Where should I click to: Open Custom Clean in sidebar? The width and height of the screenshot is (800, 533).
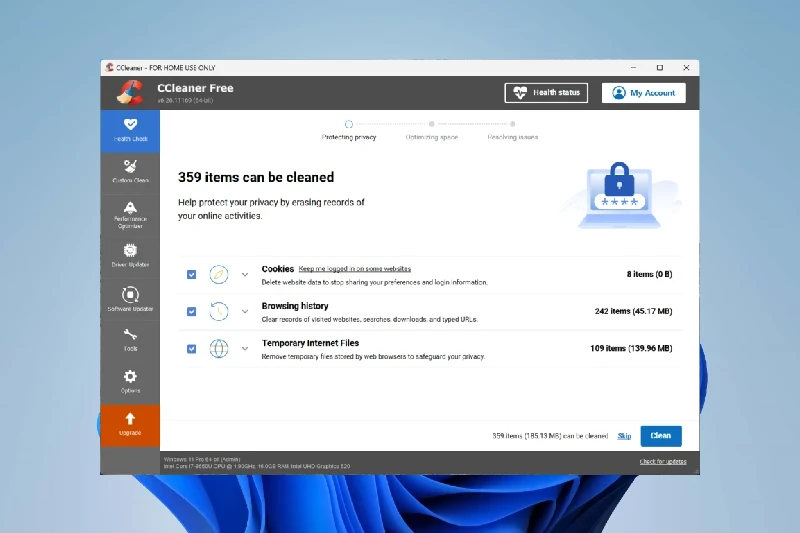(x=130, y=172)
